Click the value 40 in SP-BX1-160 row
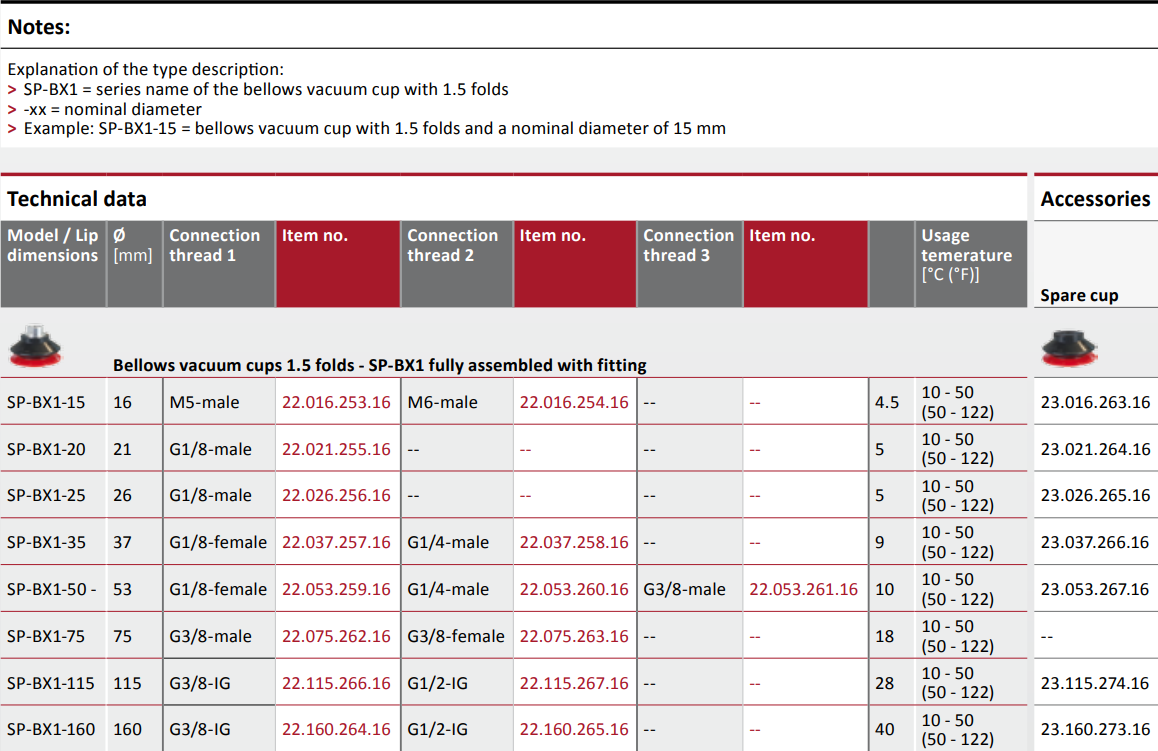This screenshot has width=1158, height=751. (885, 730)
